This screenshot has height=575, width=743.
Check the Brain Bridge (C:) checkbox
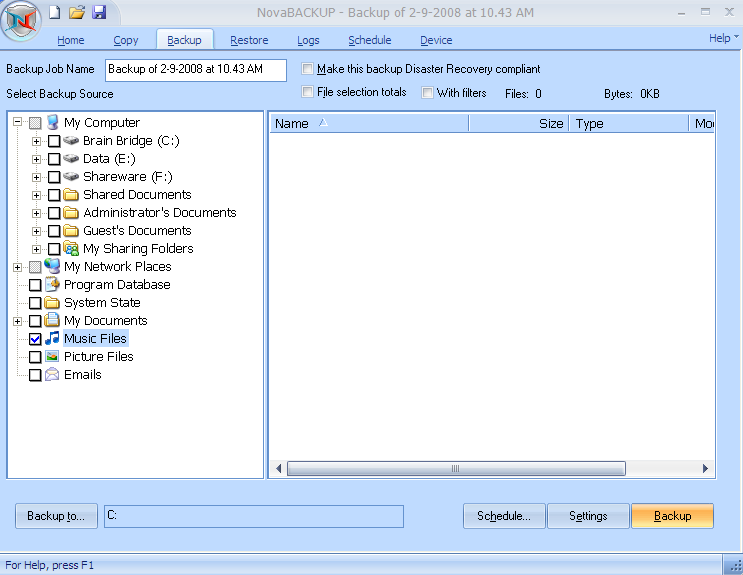pyautogui.click(x=54, y=141)
